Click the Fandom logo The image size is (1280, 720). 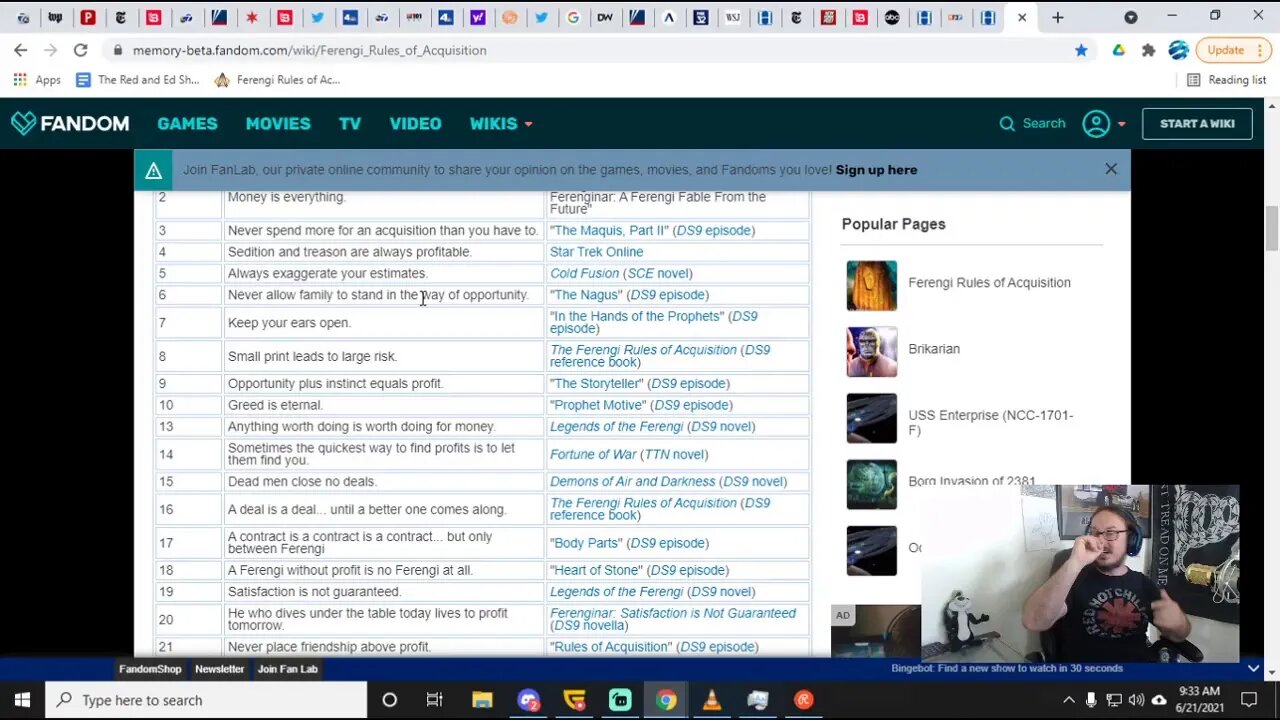(x=70, y=123)
